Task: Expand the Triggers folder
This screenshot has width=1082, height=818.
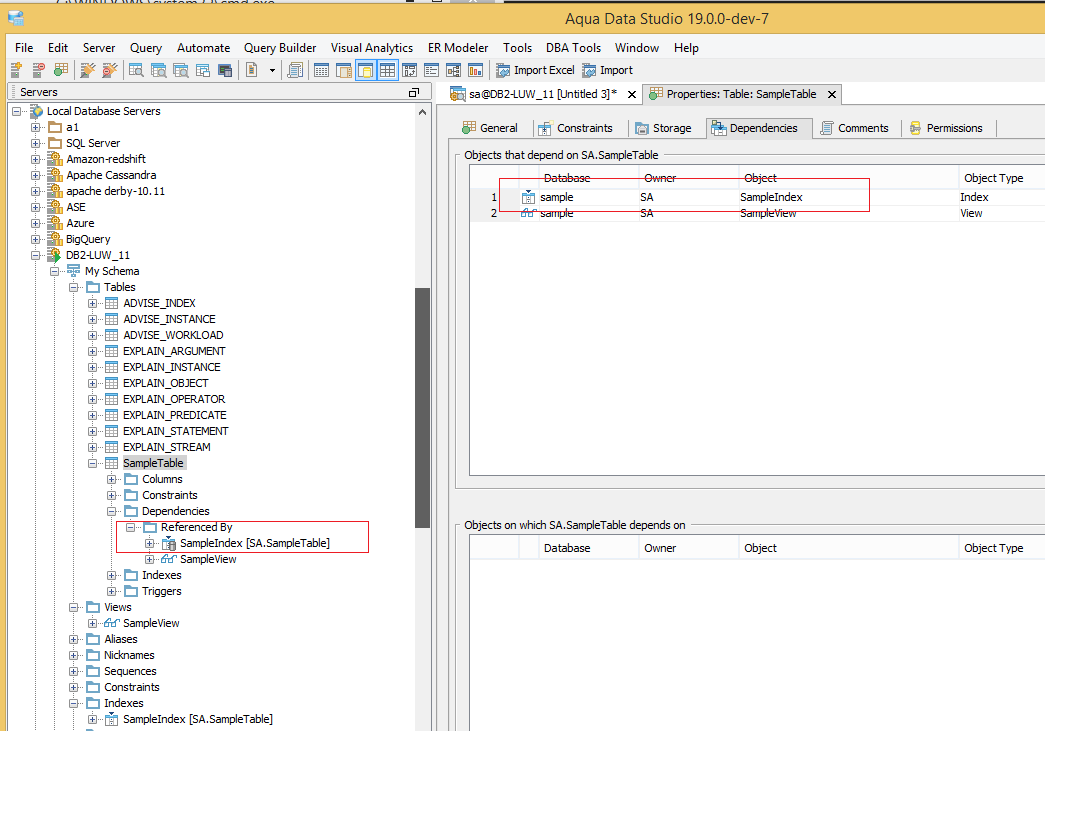Action: tap(111, 592)
